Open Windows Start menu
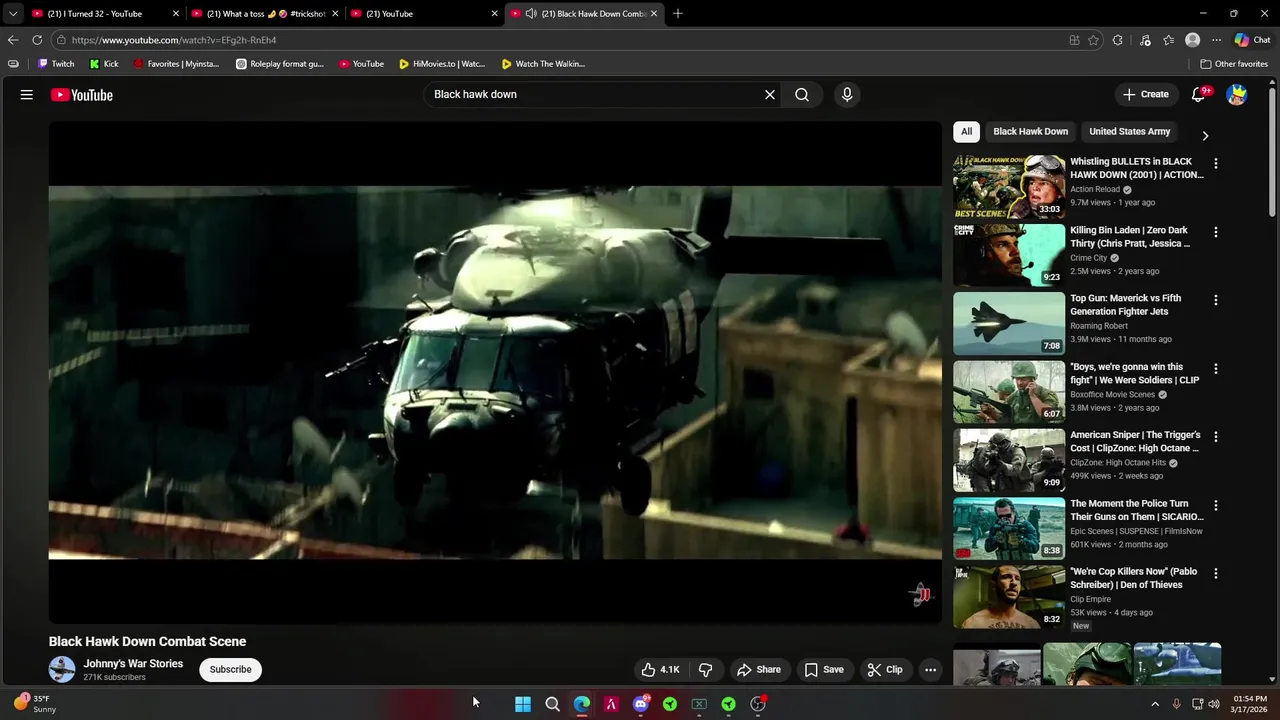The height and width of the screenshot is (720, 1280). tap(523, 704)
